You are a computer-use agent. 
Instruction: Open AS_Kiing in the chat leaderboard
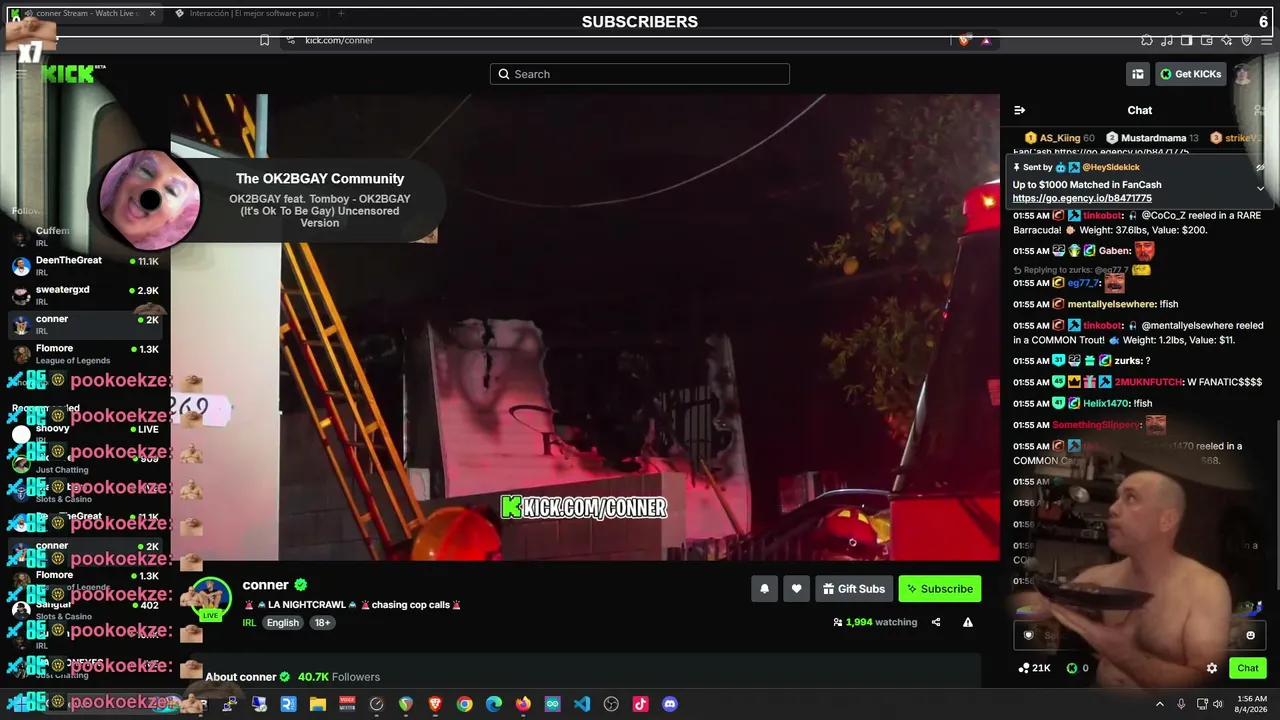pos(1059,138)
